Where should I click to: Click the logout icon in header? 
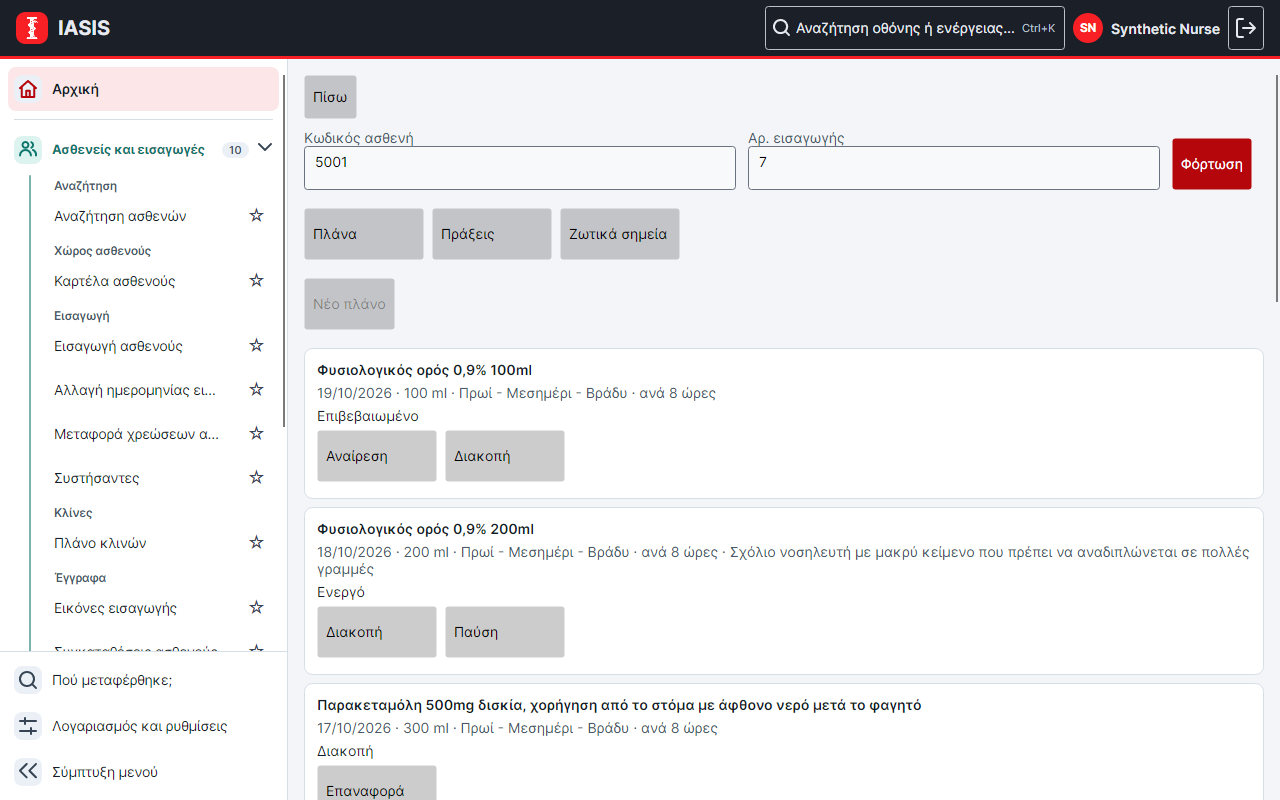(x=1245, y=28)
